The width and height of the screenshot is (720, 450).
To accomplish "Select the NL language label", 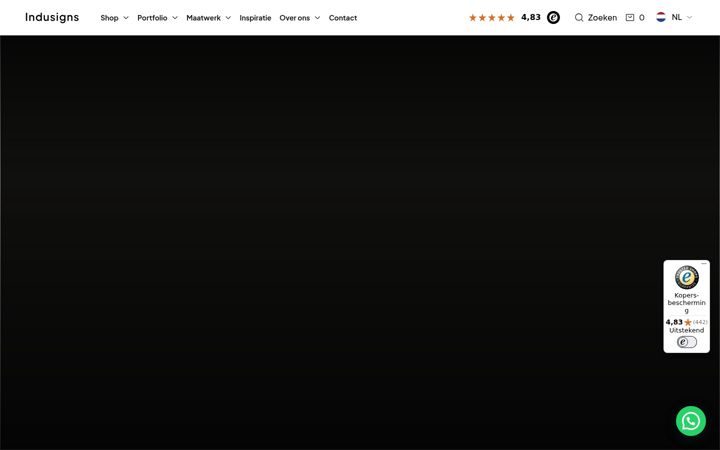I will [676, 17].
